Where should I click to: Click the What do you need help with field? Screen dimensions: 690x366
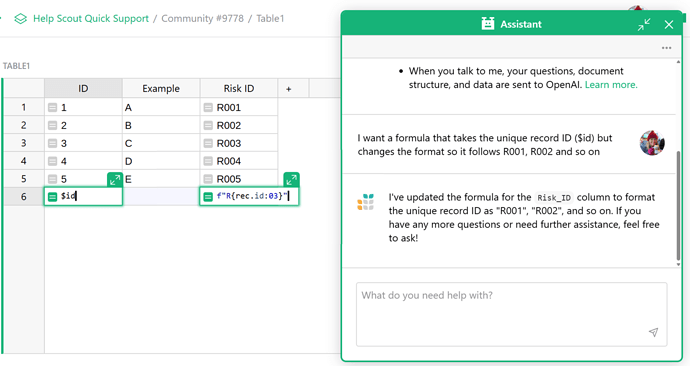(511, 314)
